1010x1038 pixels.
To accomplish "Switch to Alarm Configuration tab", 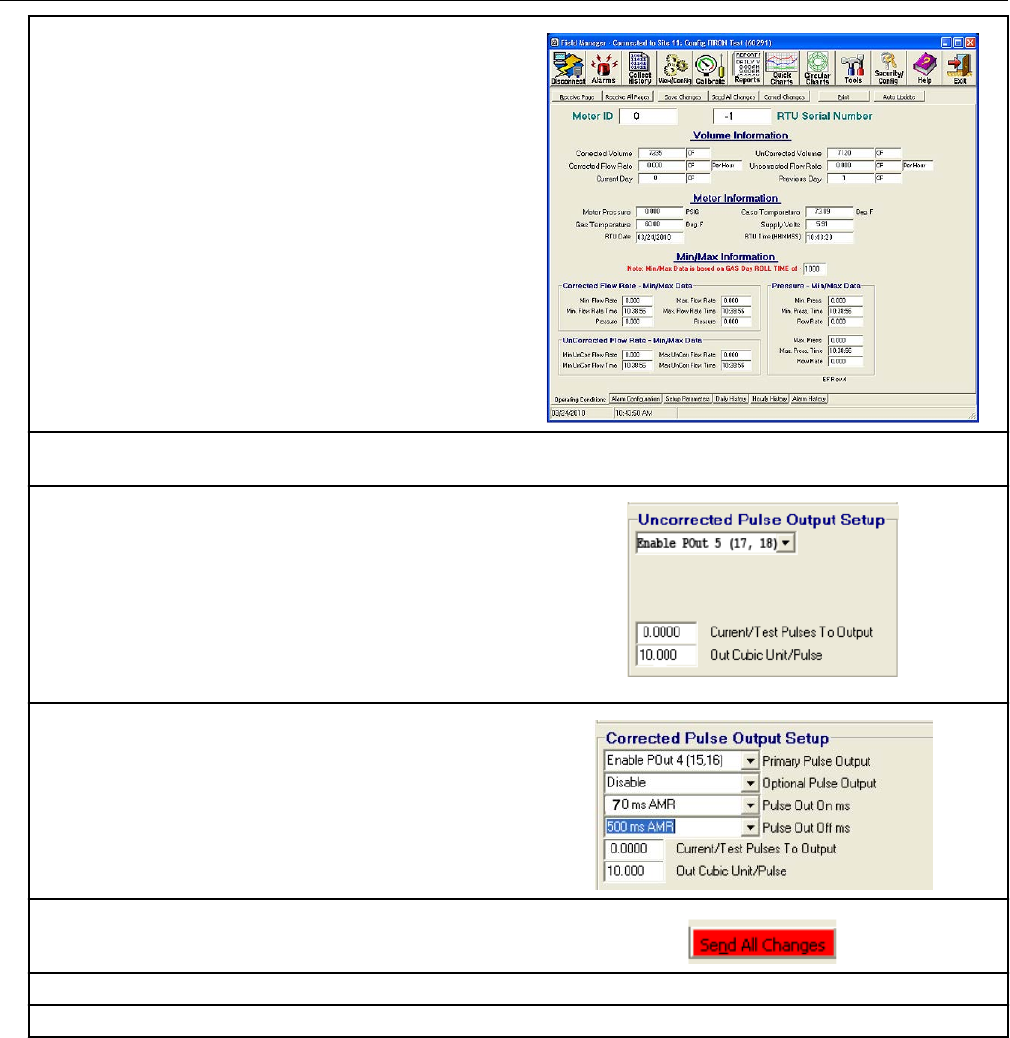I will (x=635, y=399).
